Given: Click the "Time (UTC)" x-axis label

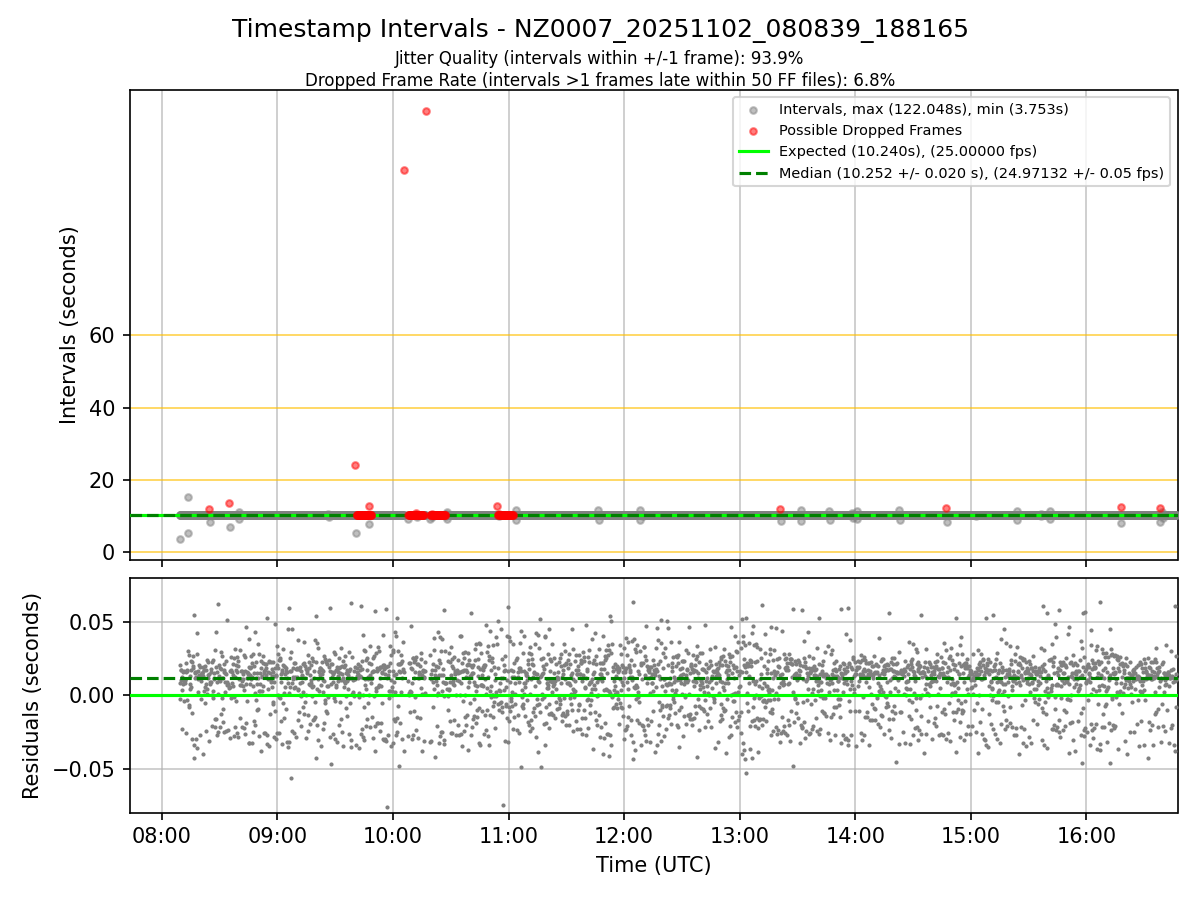Looking at the screenshot, I should coord(653,865).
